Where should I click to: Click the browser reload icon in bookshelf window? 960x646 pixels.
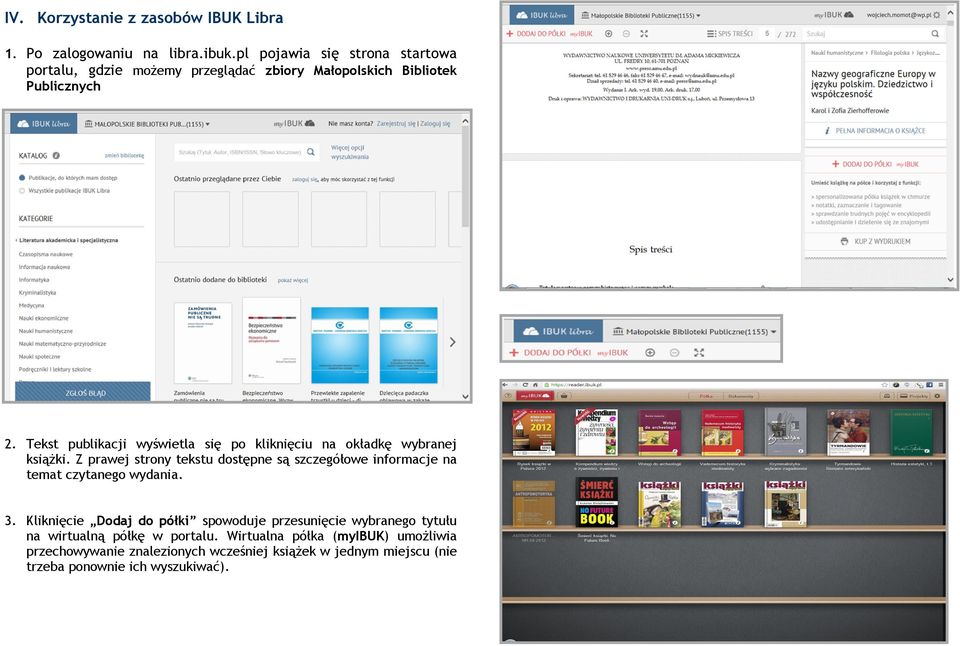click(x=525, y=385)
